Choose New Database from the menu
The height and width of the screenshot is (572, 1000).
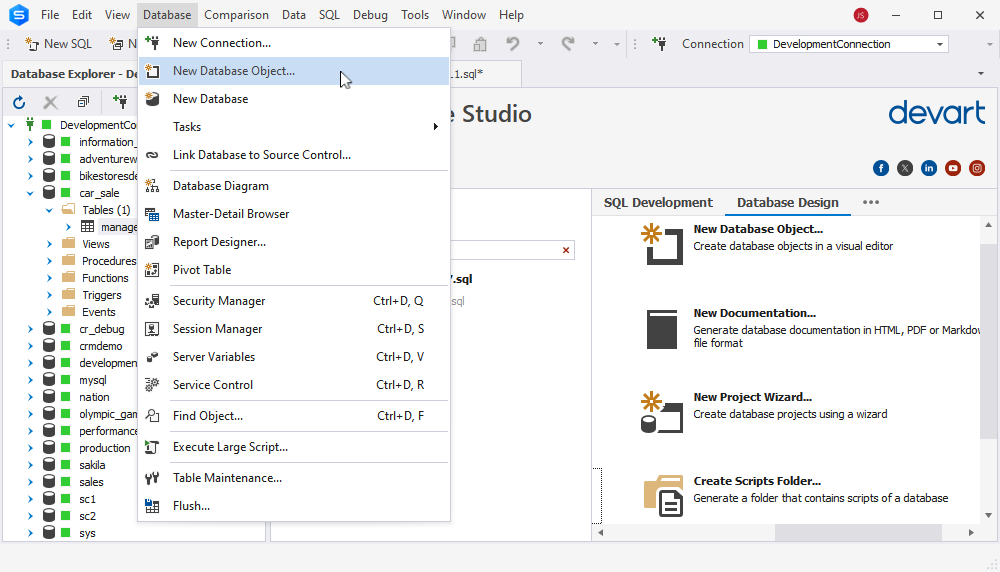[294, 99]
